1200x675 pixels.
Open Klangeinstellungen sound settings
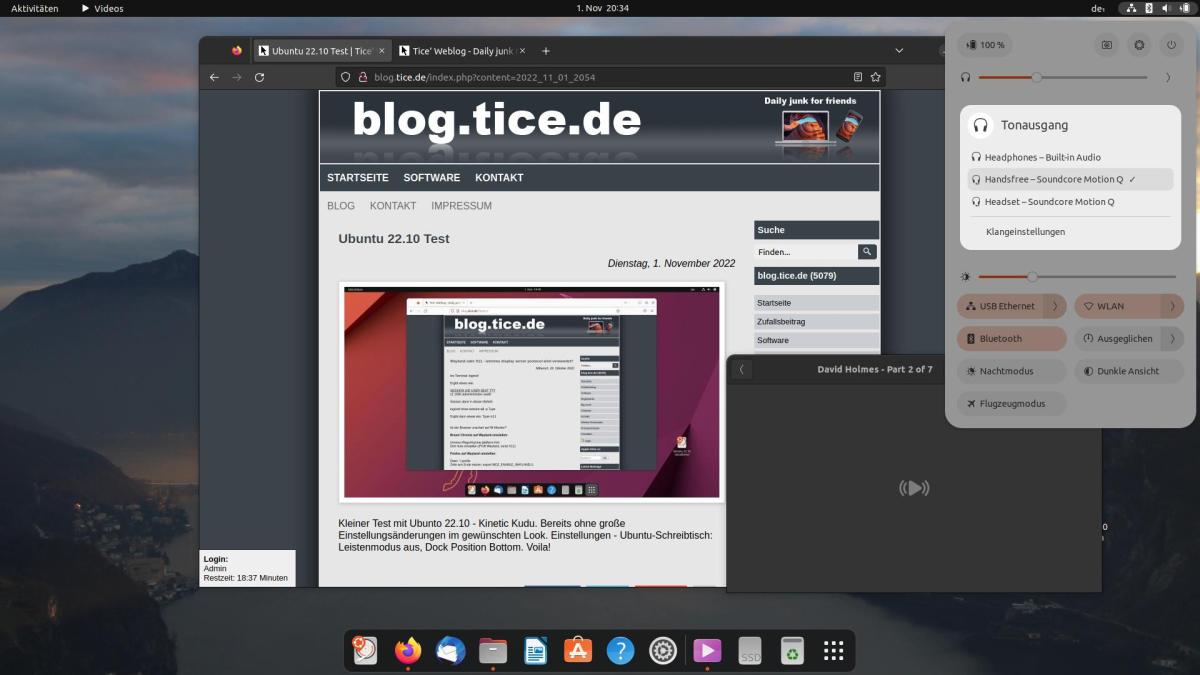coord(1025,232)
